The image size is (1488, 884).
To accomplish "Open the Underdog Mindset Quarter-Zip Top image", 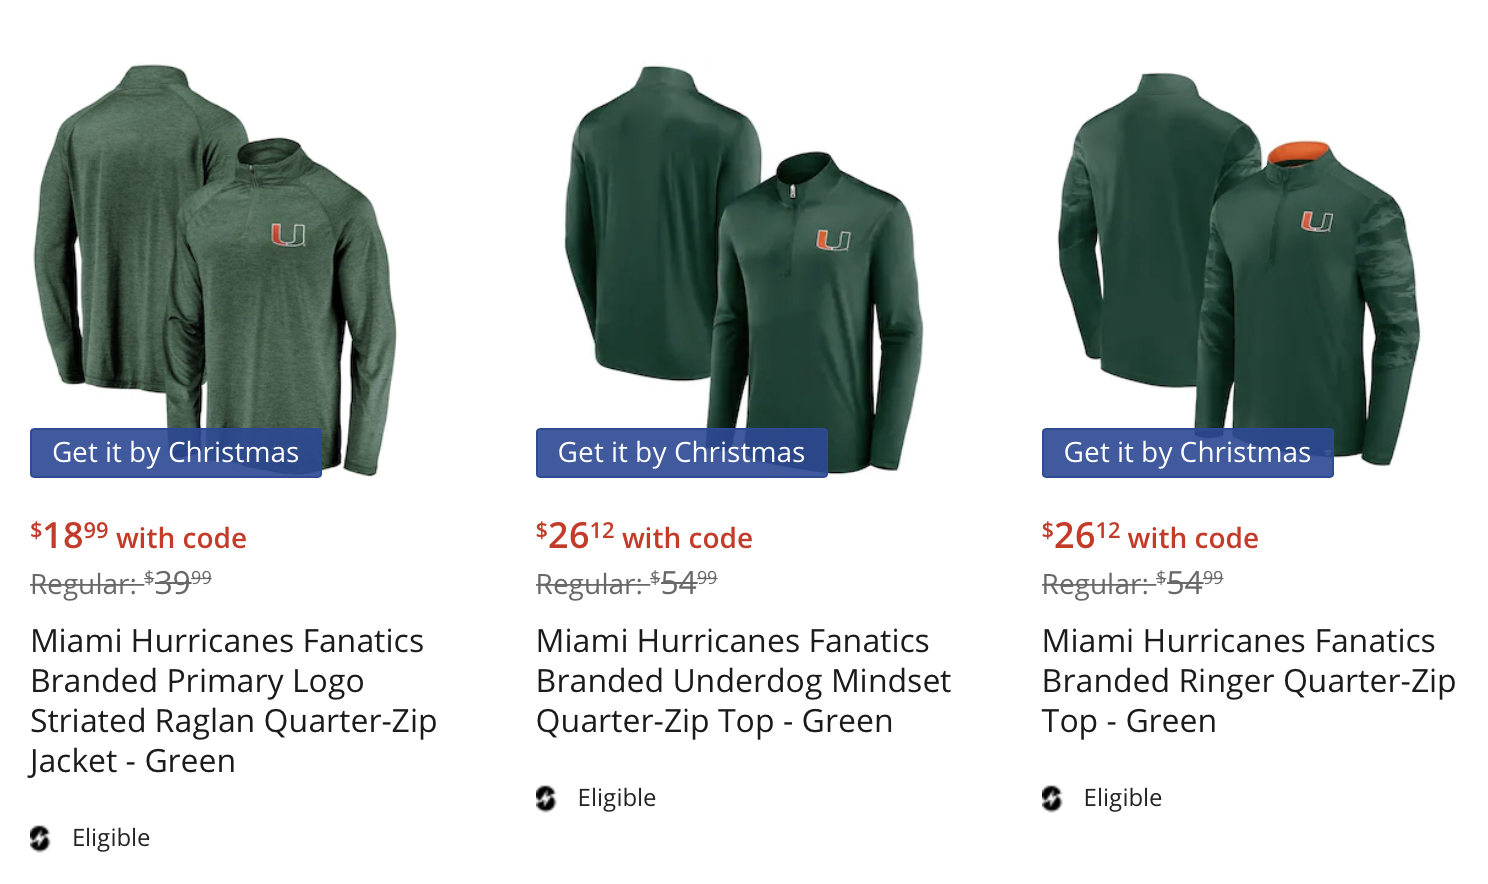I will pos(743,260).
